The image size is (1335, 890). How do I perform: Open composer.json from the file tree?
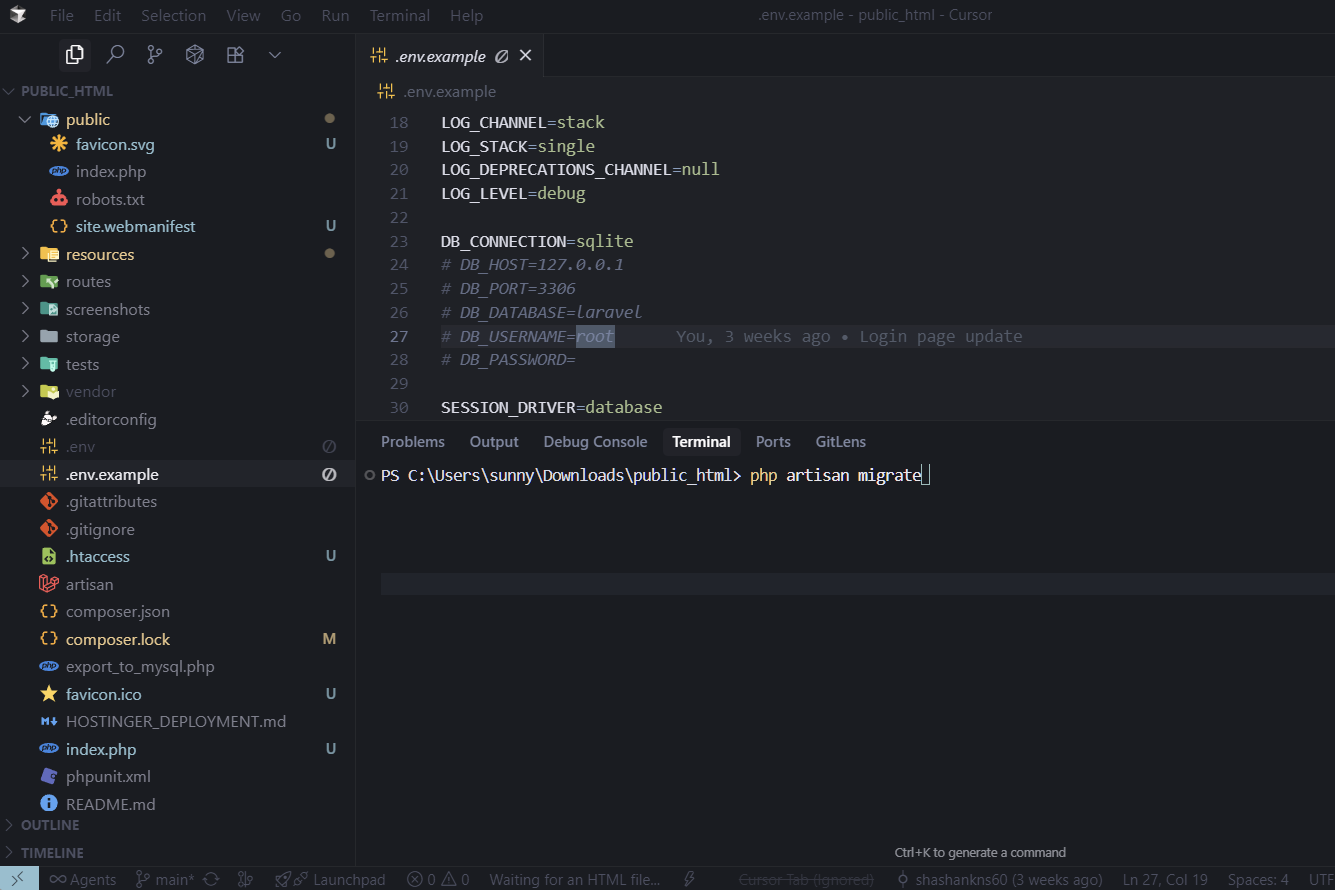(117, 612)
